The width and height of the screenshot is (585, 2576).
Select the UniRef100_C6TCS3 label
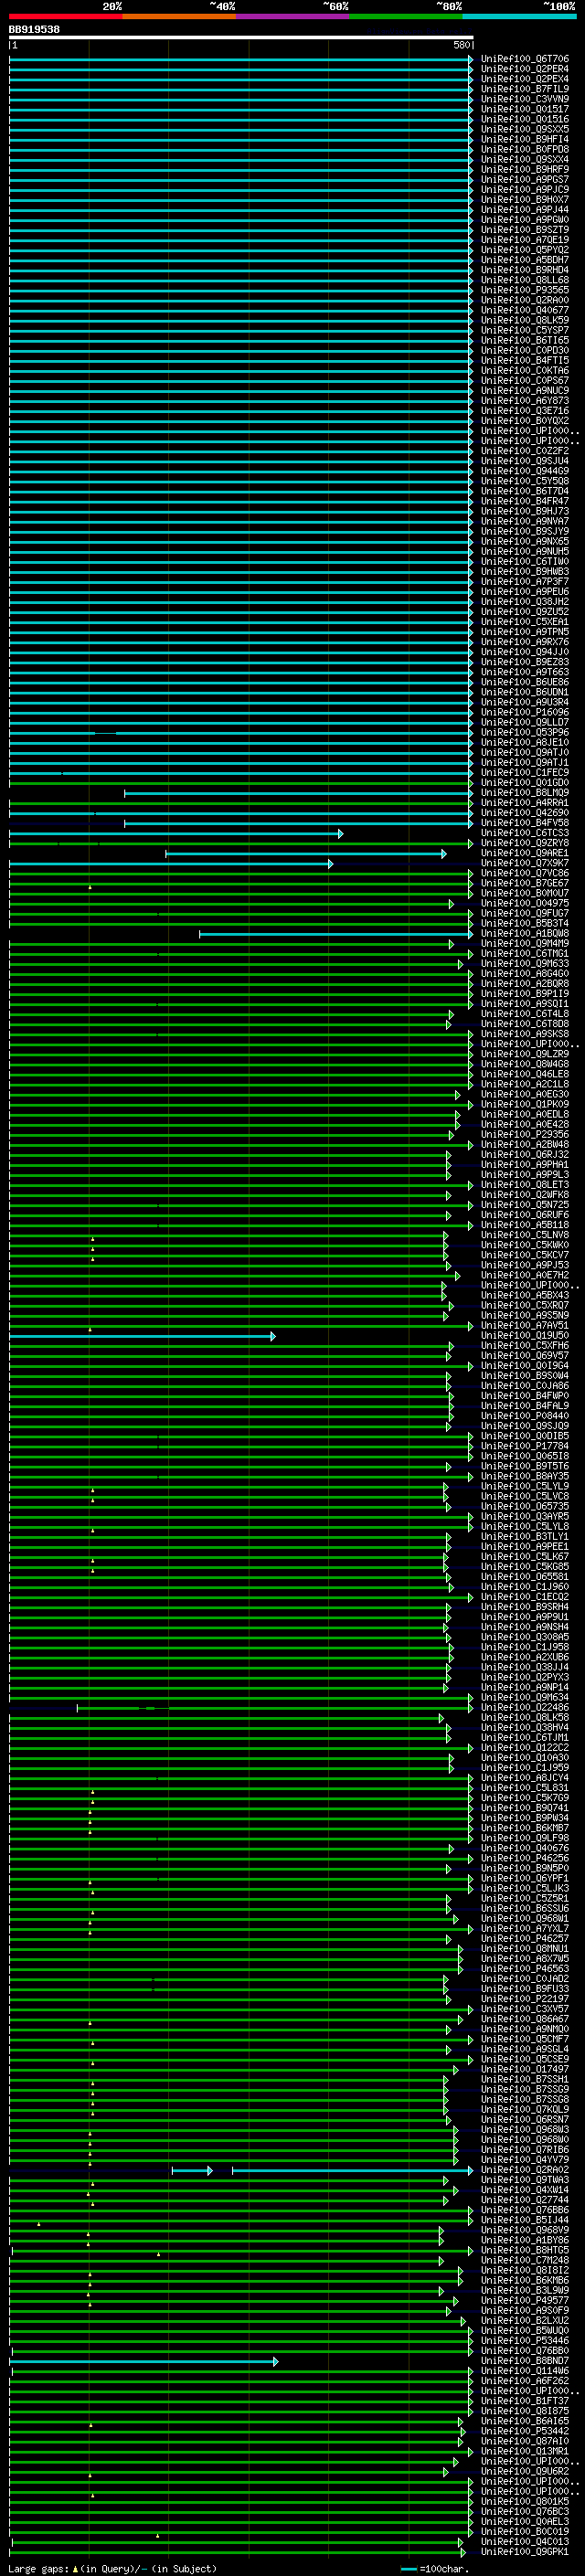(525, 833)
